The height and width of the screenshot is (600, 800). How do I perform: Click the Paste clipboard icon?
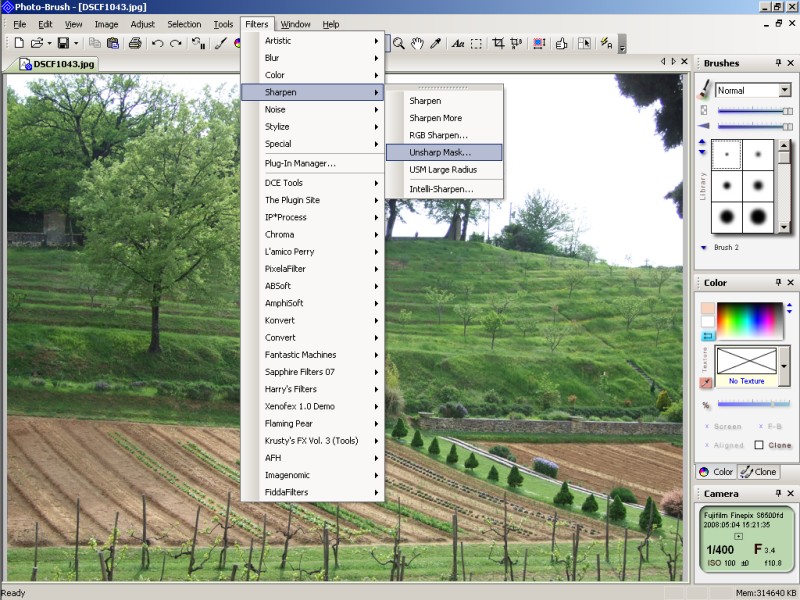[x=113, y=43]
